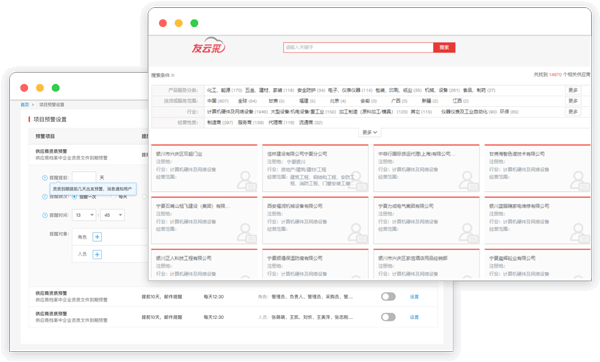The width and height of the screenshot is (600, 362).
Task: Add a role with 角色 plus icon
Action: pyautogui.click(x=97, y=237)
